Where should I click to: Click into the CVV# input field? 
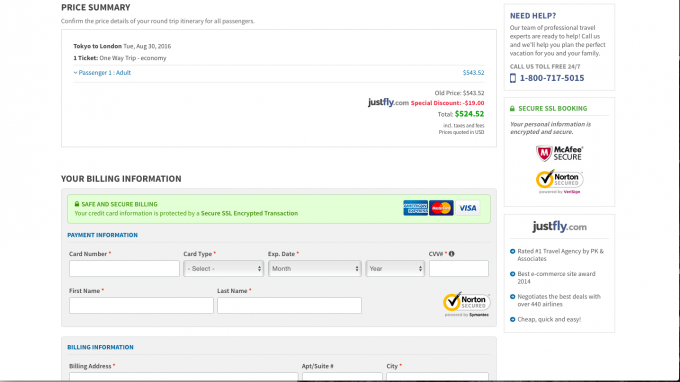[x=458, y=269]
